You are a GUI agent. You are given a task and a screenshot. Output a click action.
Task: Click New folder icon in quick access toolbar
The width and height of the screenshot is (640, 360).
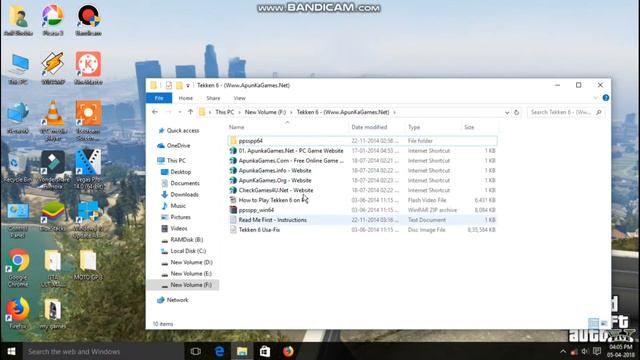coord(179,85)
